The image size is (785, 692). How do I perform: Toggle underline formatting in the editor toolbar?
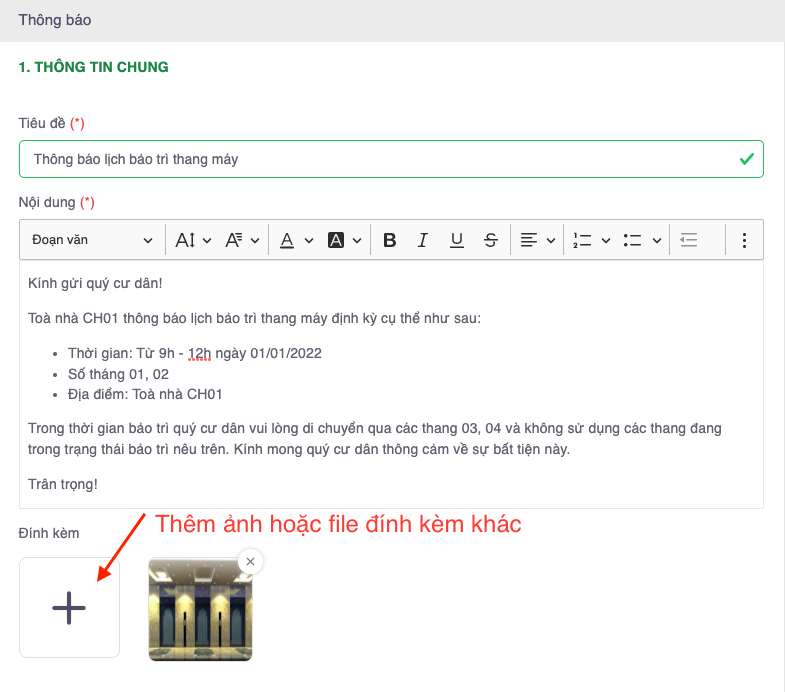coord(457,240)
